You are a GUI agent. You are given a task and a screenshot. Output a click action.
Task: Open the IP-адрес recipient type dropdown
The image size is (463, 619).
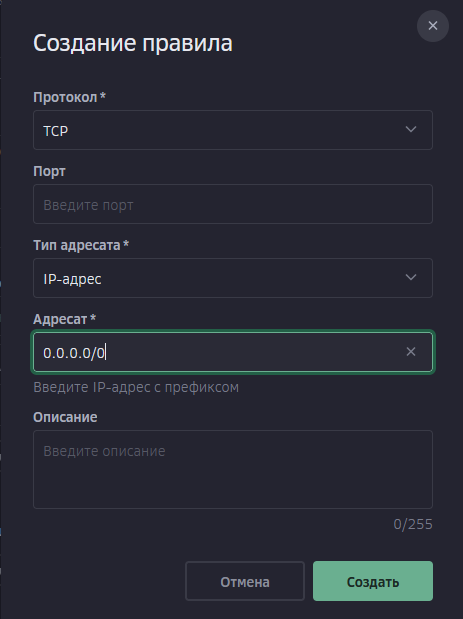233,278
